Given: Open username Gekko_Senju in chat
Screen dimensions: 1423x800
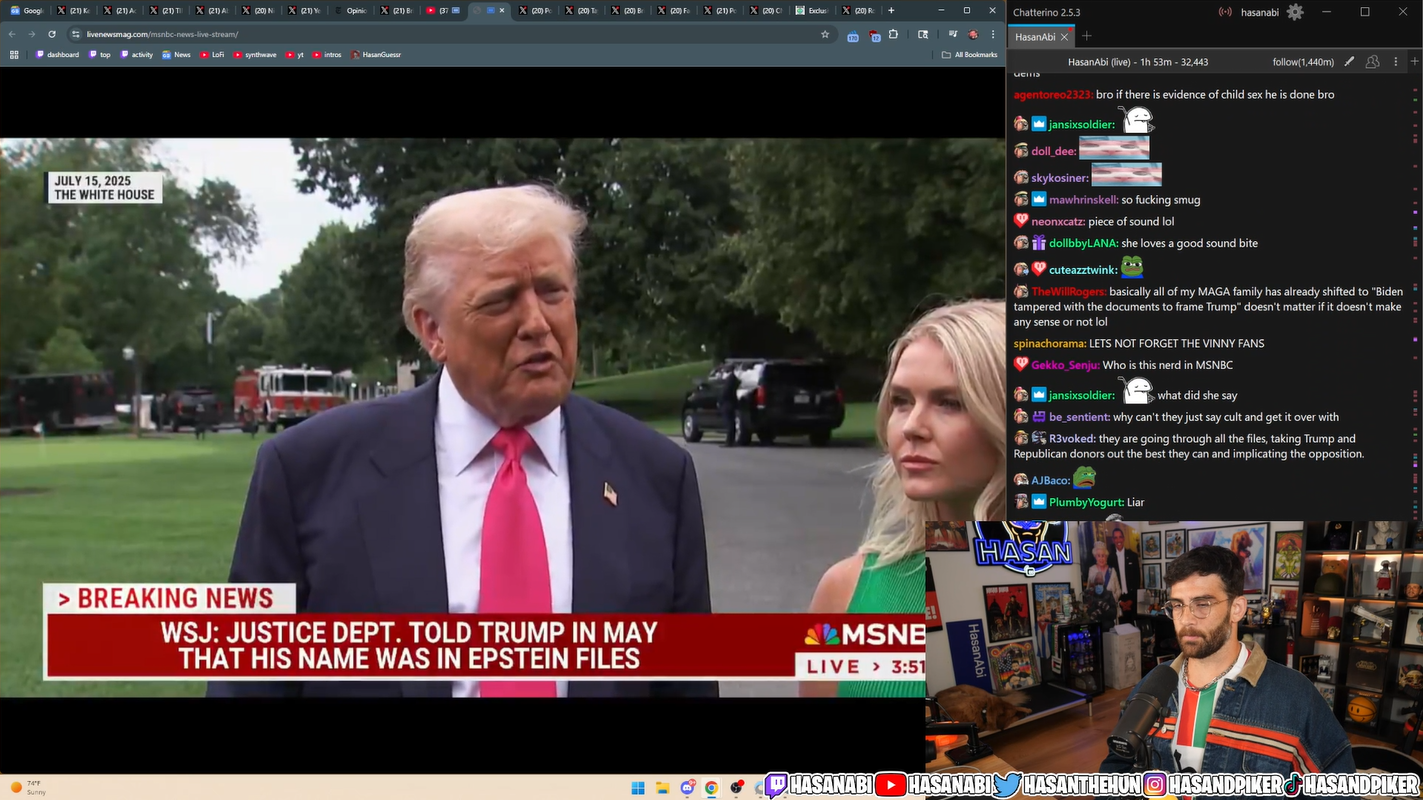Looking at the screenshot, I should point(1065,366).
